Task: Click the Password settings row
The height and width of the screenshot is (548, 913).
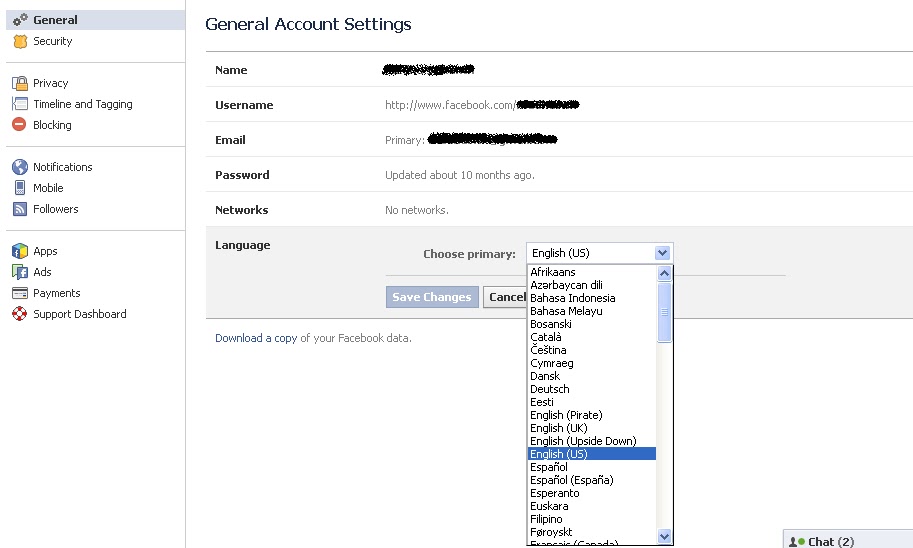Action: pyautogui.click(x=559, y=175)
